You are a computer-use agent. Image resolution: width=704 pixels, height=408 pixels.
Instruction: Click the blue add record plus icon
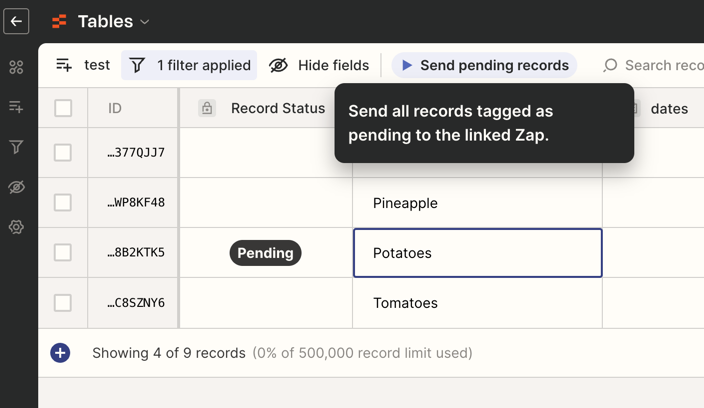(60, 353)
